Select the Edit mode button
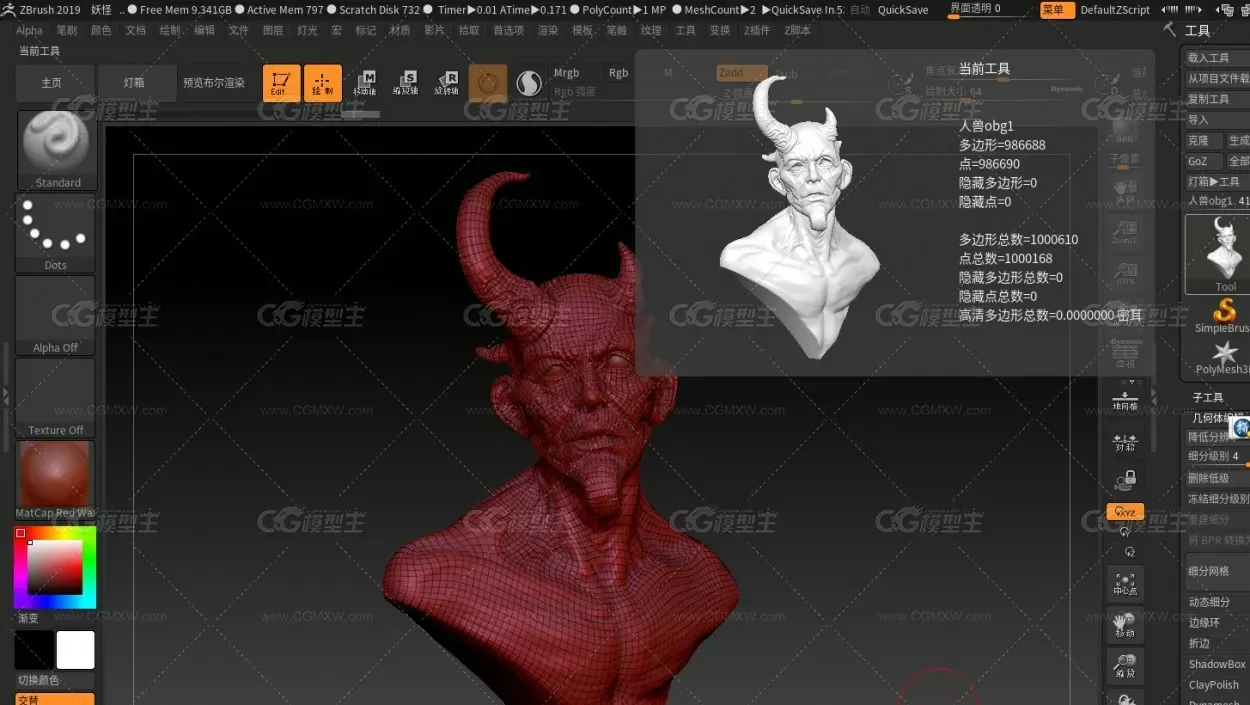Image resolution: width=1250 pixels, height=705 pixels. tap(281, 83)
